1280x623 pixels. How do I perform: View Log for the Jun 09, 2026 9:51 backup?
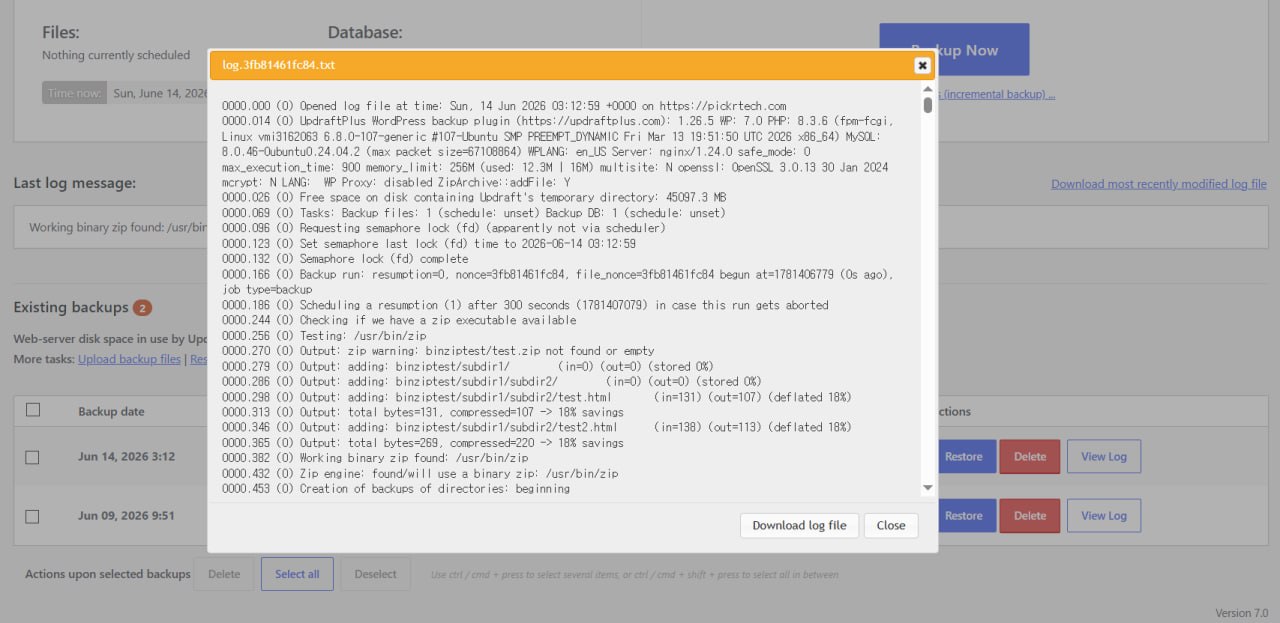(1104, 515)
